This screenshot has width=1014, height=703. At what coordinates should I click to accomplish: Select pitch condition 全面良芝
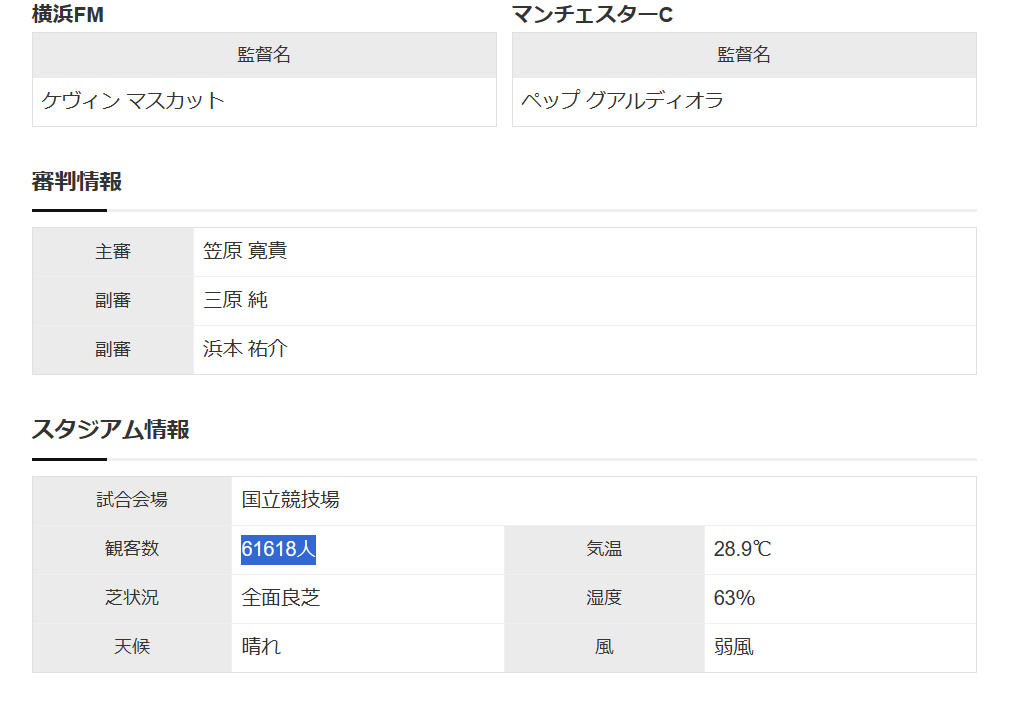(281, 598)
